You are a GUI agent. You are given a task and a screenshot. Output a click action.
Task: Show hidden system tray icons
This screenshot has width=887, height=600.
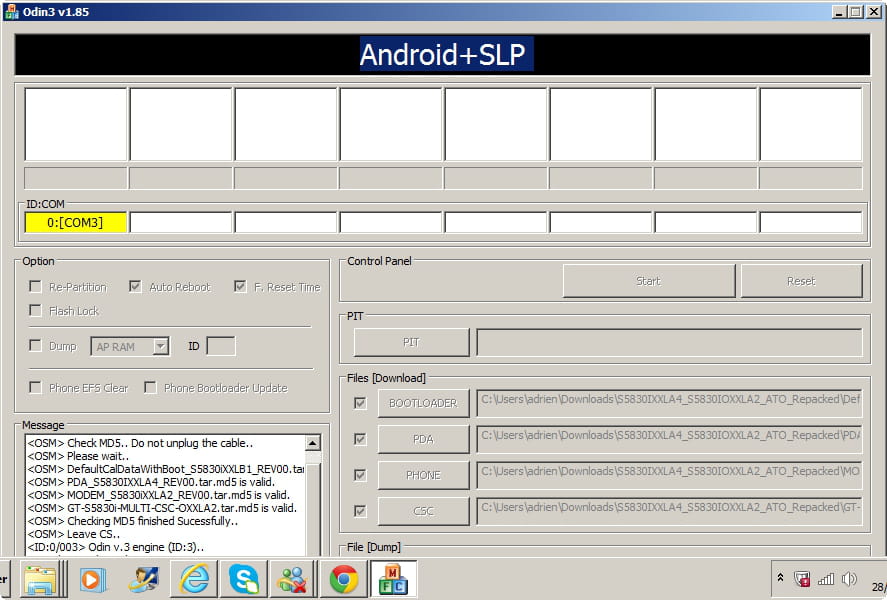[x=780, y=578]
